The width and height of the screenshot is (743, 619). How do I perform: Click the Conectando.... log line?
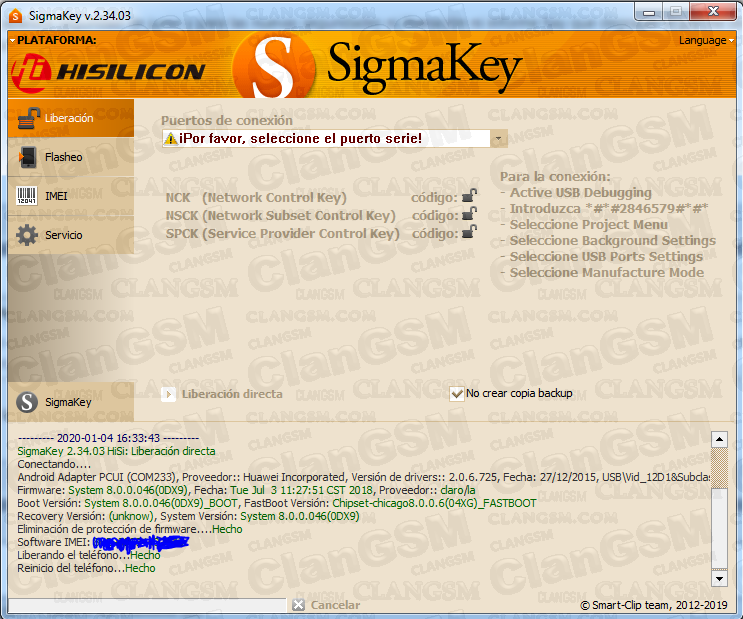coord(54,464)
